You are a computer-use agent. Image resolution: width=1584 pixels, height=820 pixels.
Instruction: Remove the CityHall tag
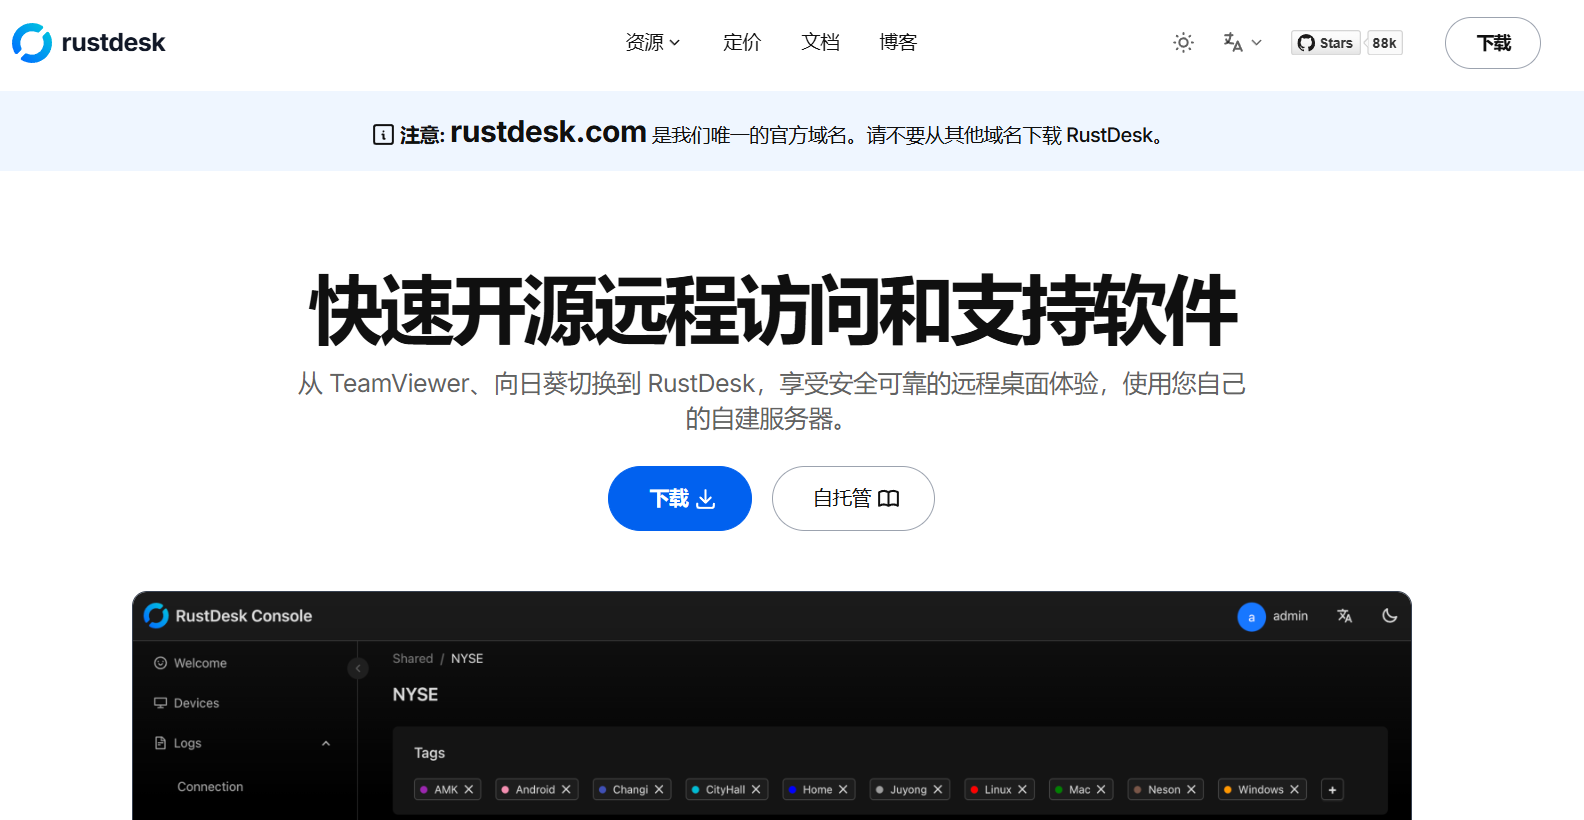(x=756, y=790)
